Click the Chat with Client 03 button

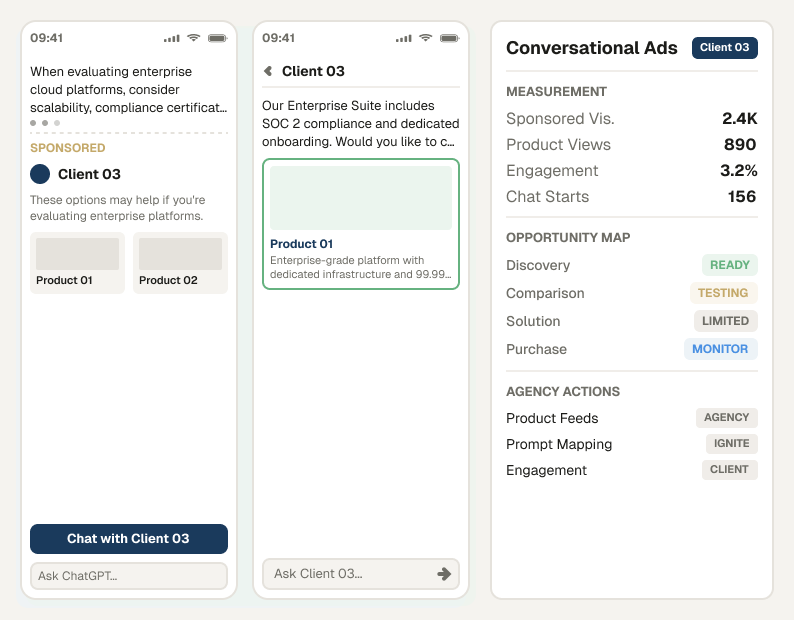(x=129, y=538)
